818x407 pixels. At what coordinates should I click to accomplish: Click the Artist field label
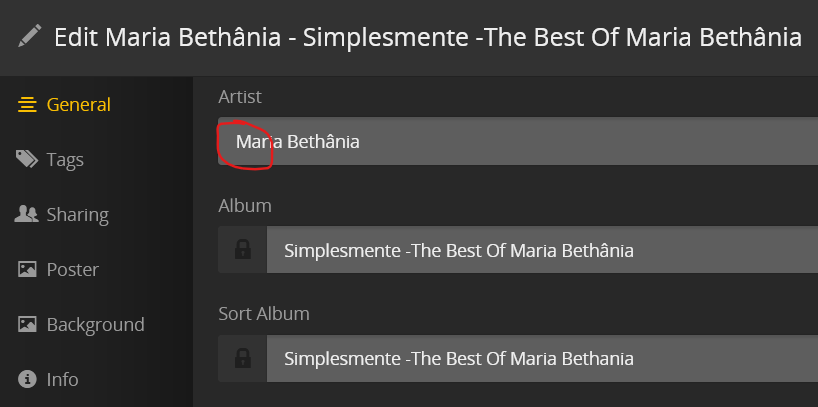[x=240, y=96]
